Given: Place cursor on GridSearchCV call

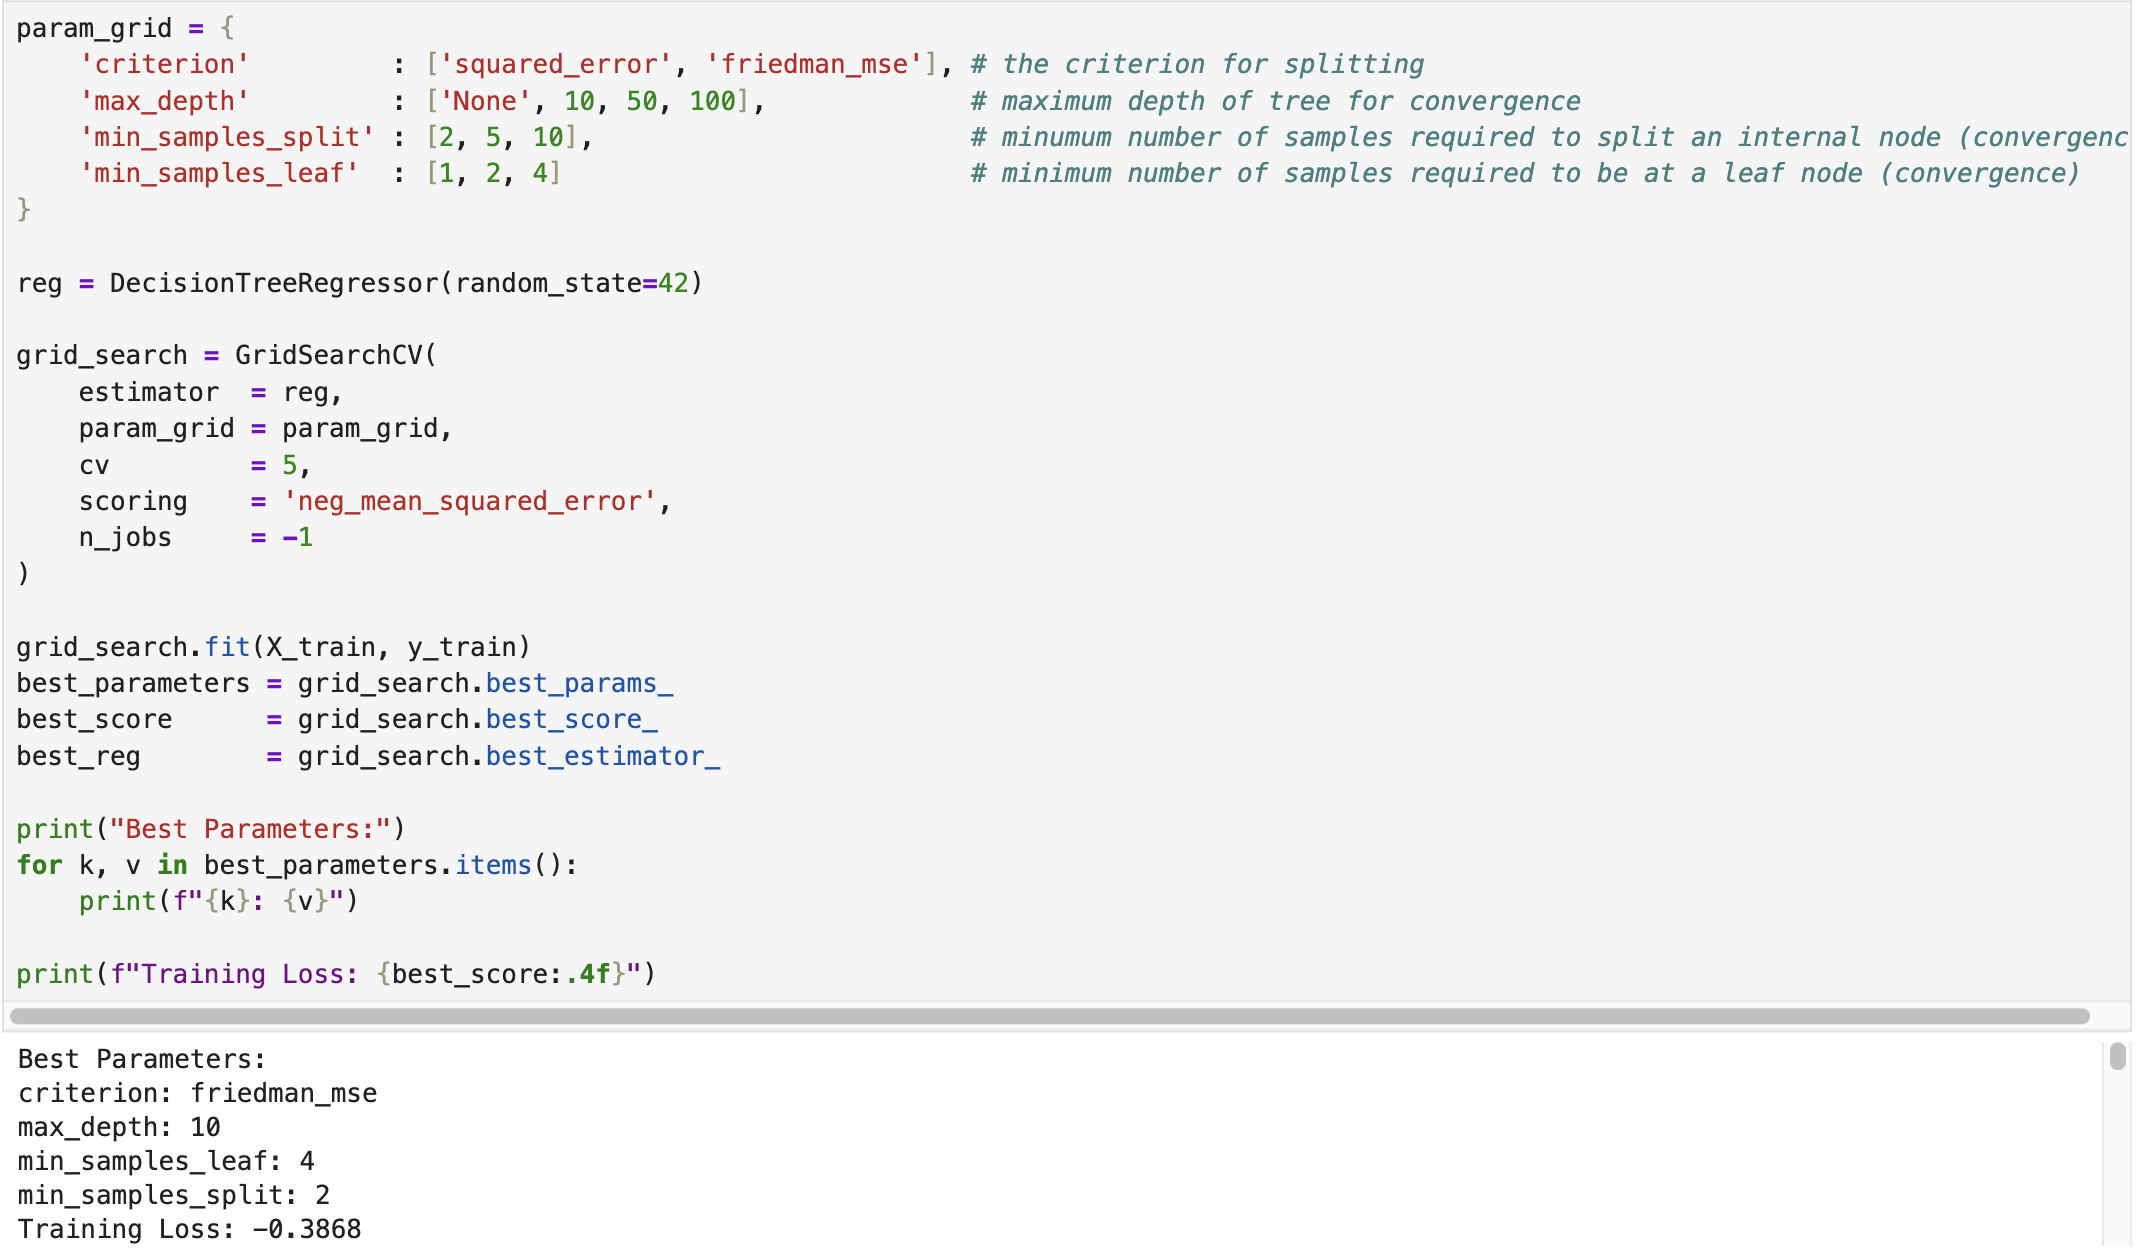Looking at the screenshot, I should pos(330,356).
